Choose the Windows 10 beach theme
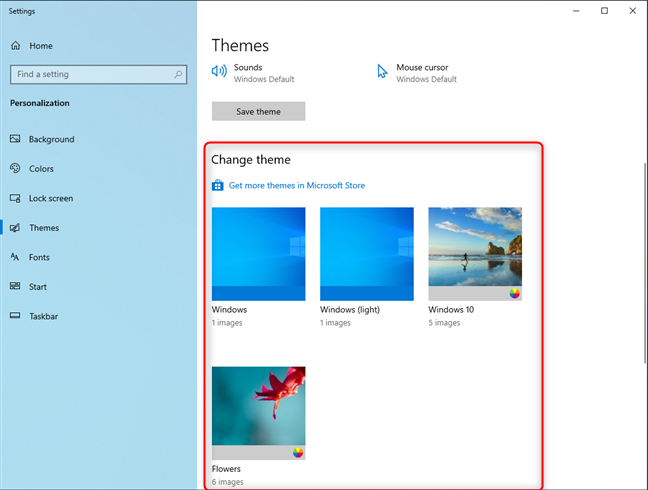Image resolution: width=648 pixels, height=490 pixels. click(475, 254)
